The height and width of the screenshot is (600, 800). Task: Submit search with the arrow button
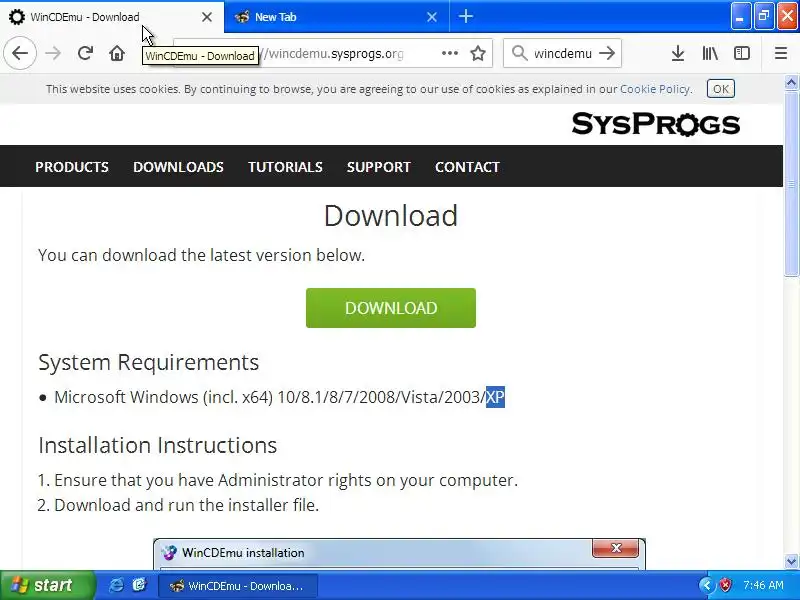click(x=607, y=53)
